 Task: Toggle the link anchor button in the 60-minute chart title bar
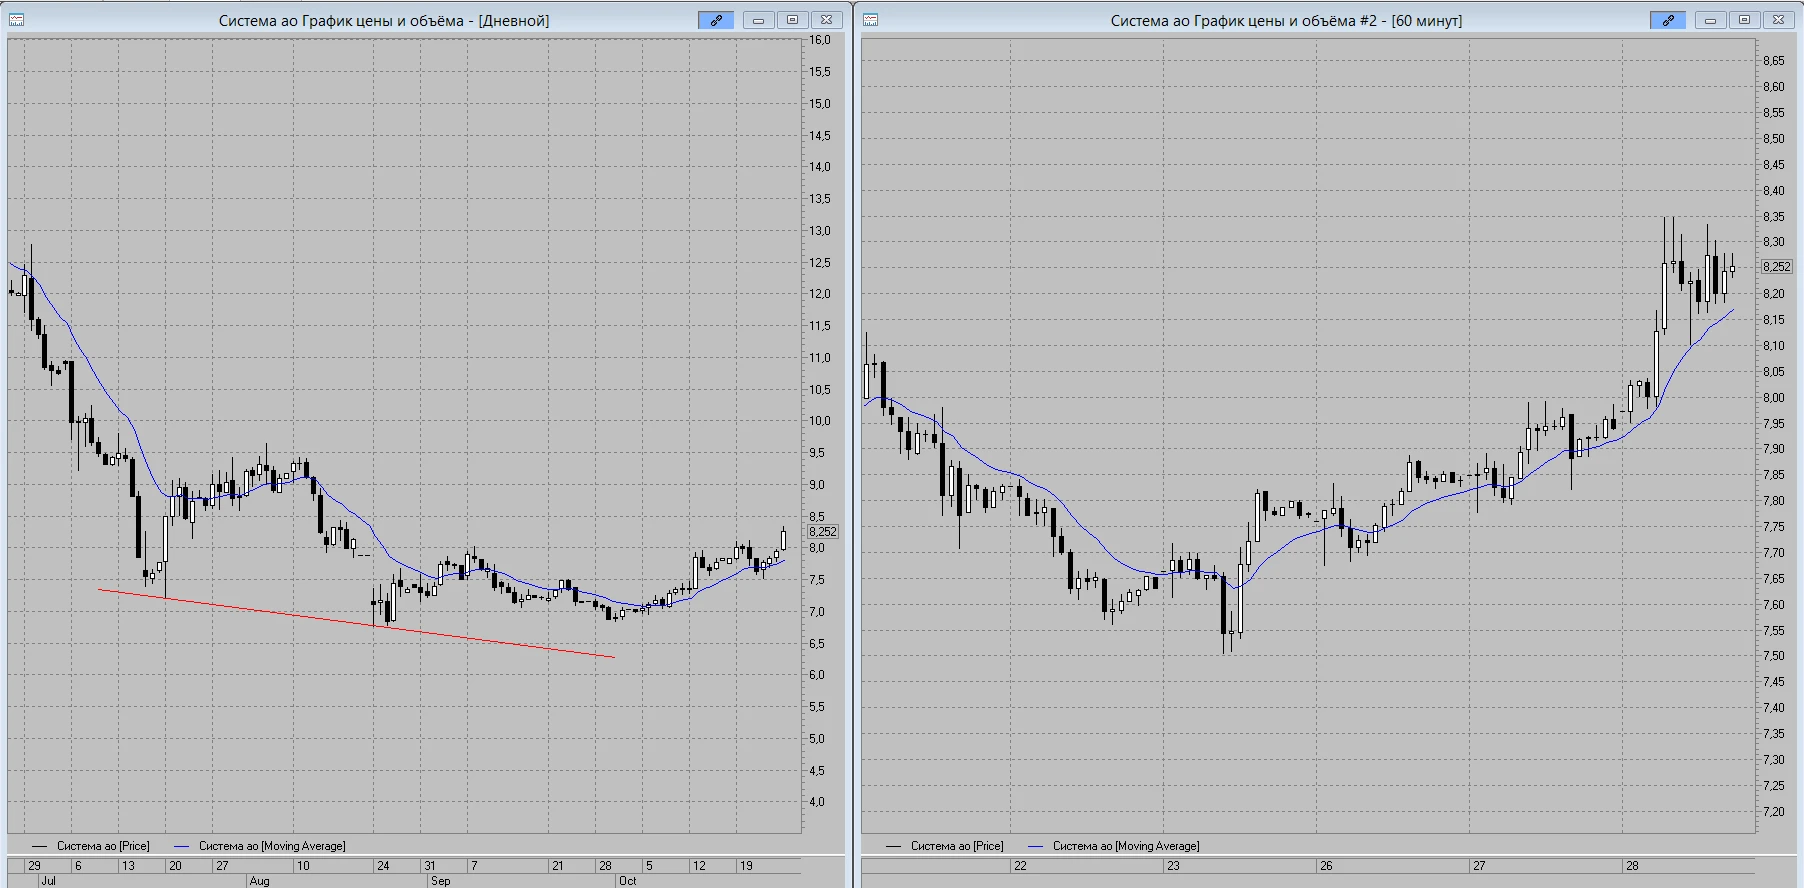pos(1668,20)
